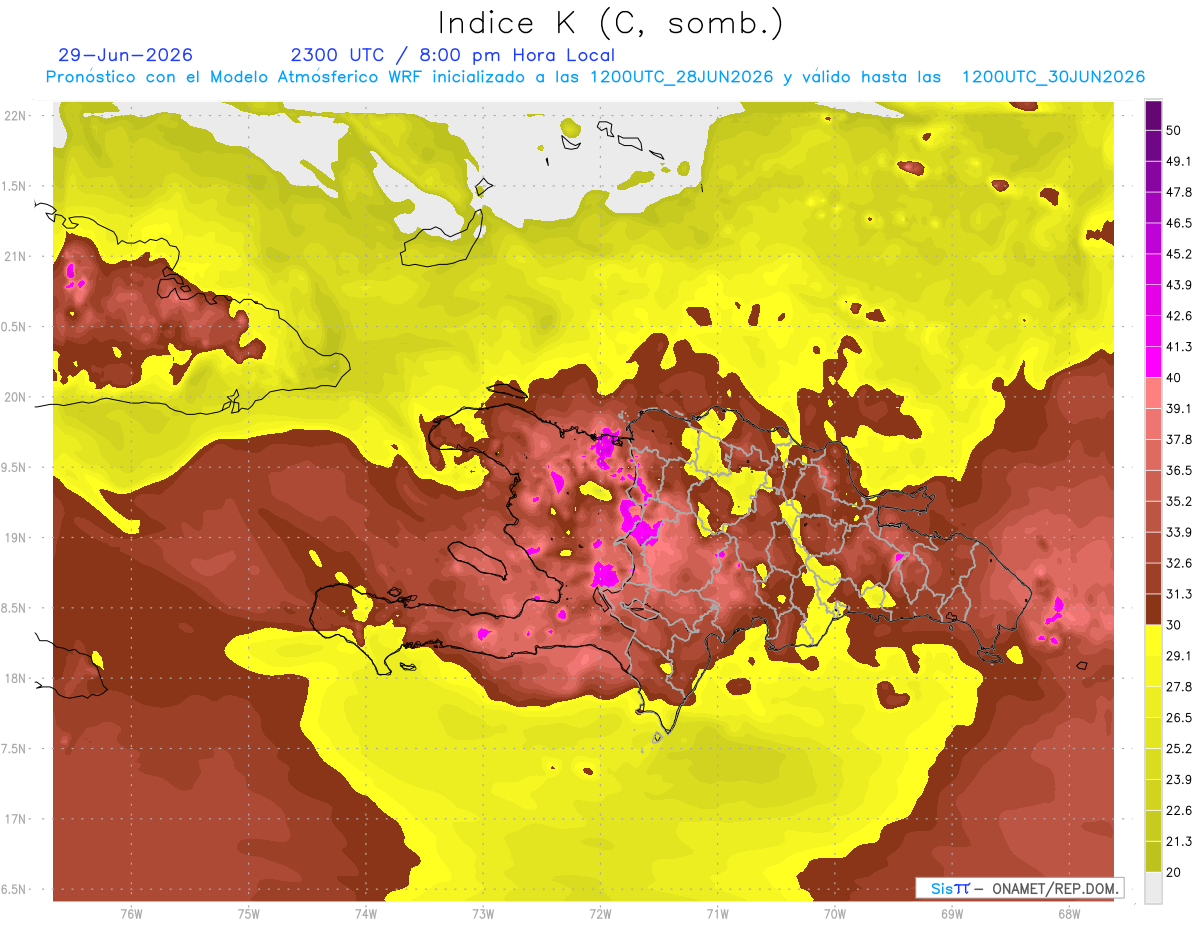Click the 'SisTT - ONAMET/REP.DOM.' credit label
This screenshot has width=1200, height=927.
(x=1018, y=888)
